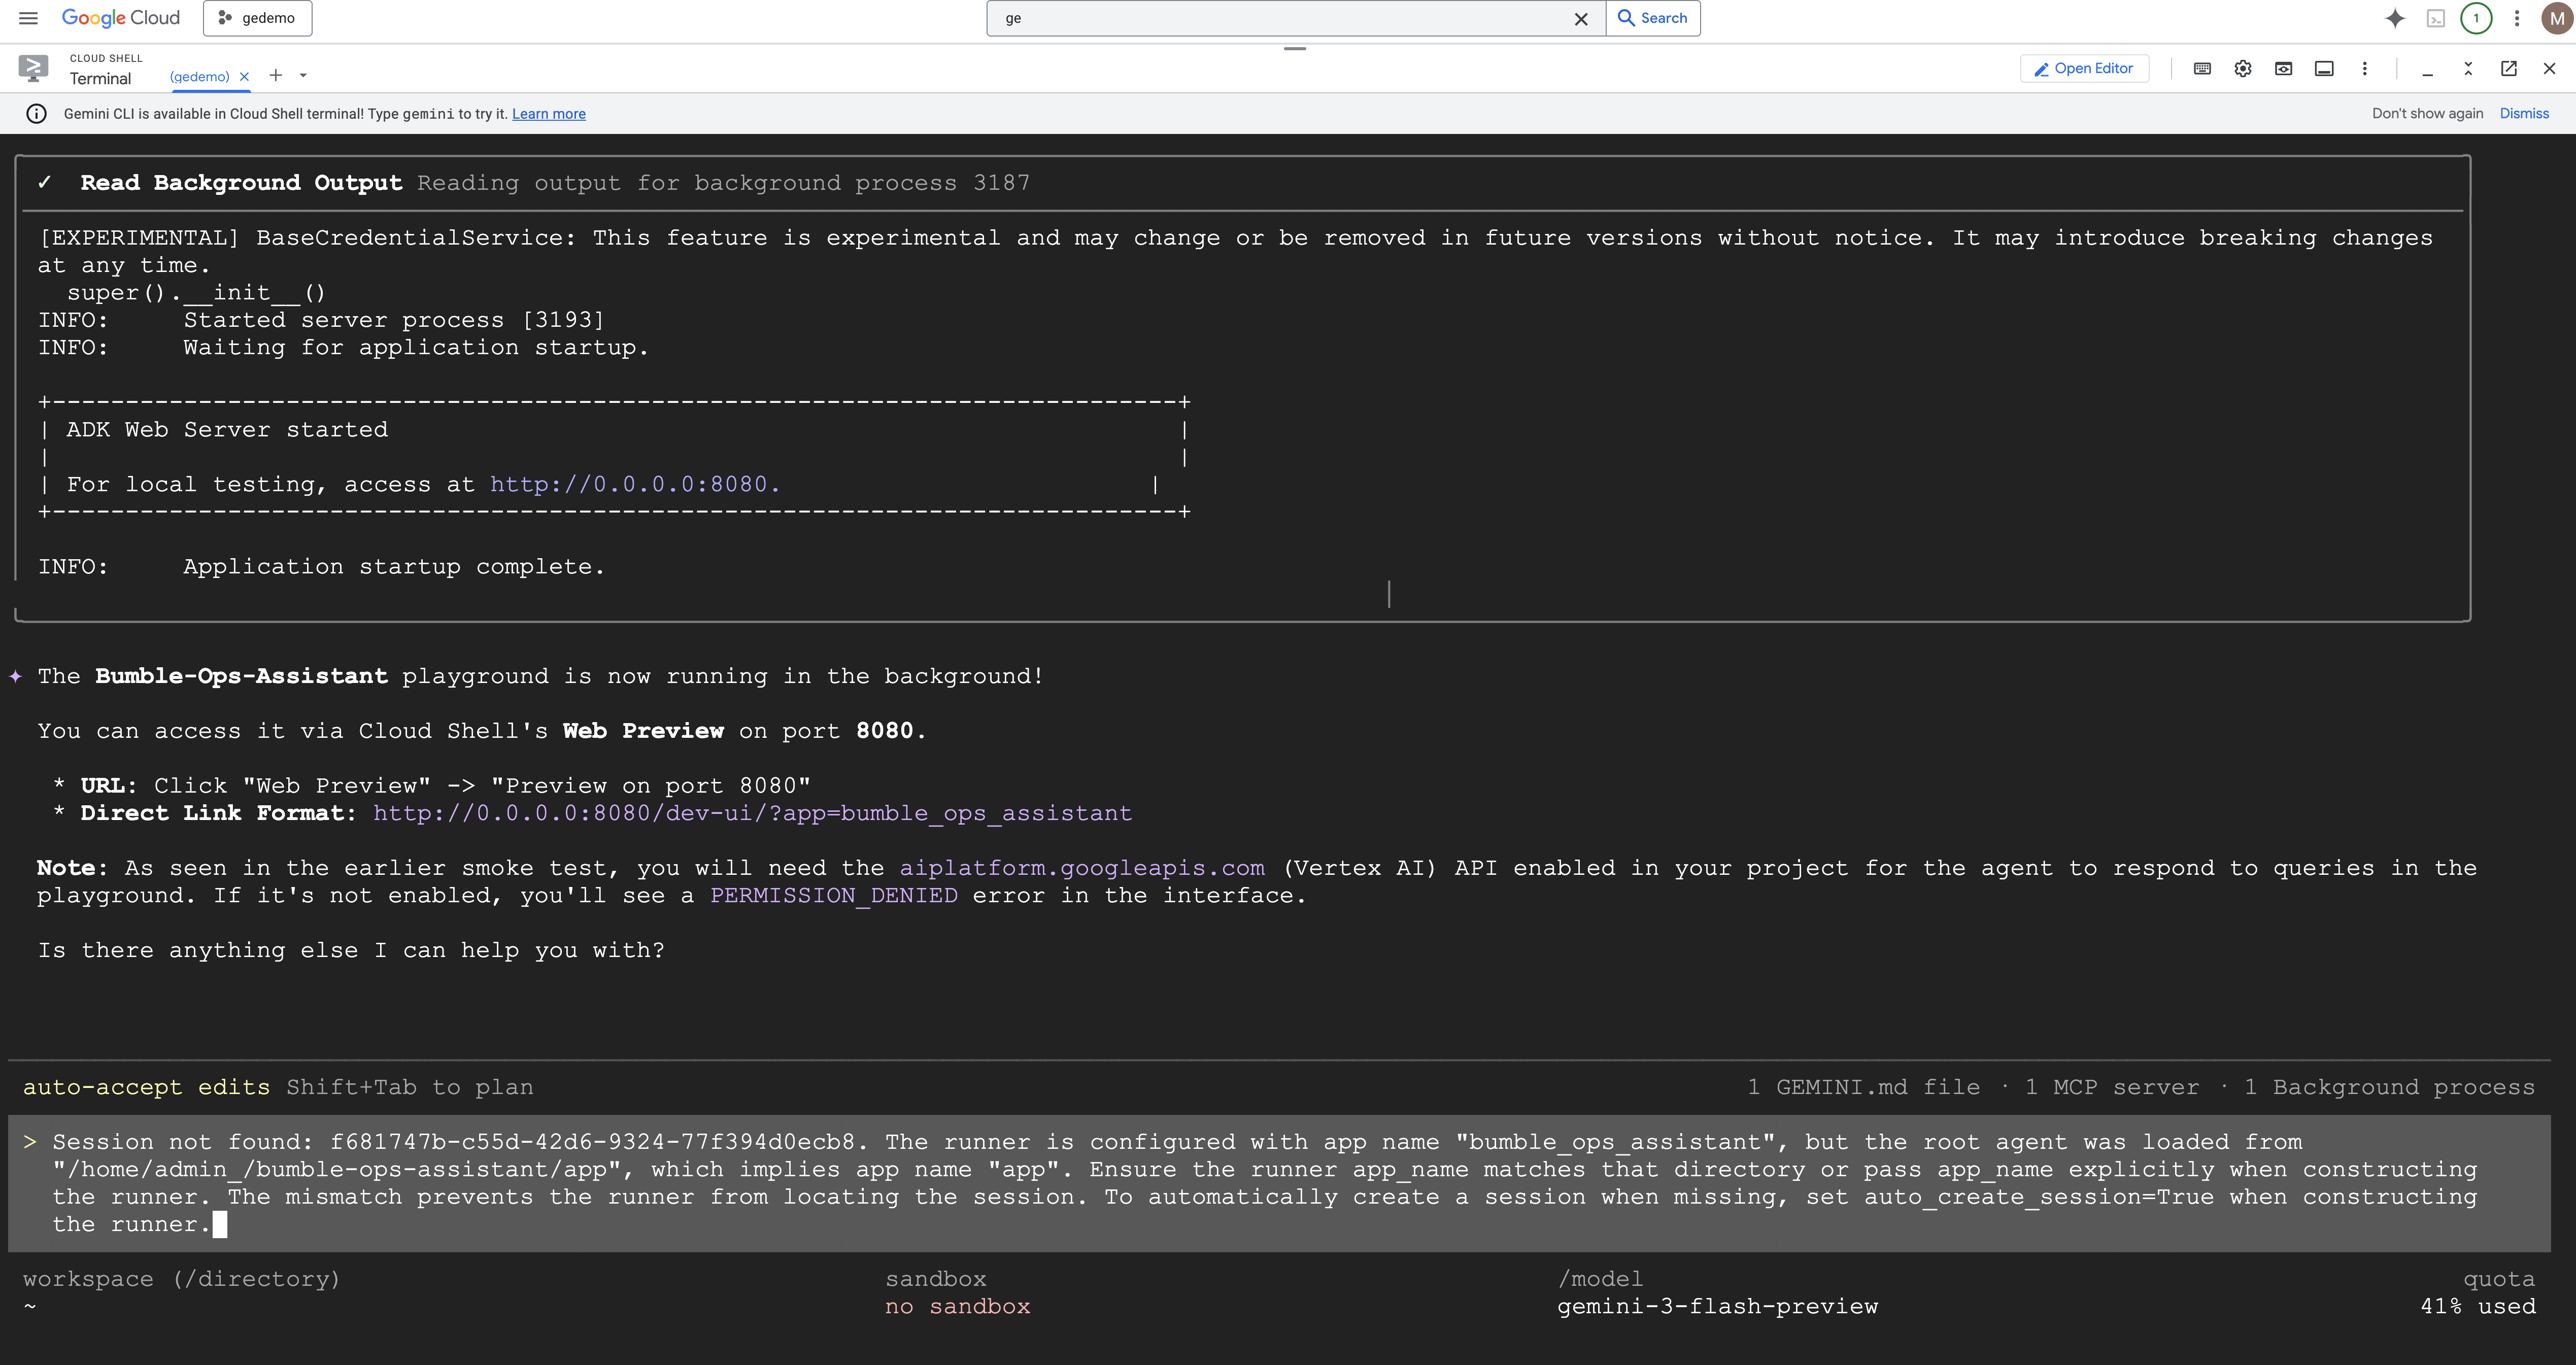Image resolution: width=2576 pixels, height=1365 pixels.
Task: Click the Cloud Shell terminal logo icon
Action: (33, 68)
